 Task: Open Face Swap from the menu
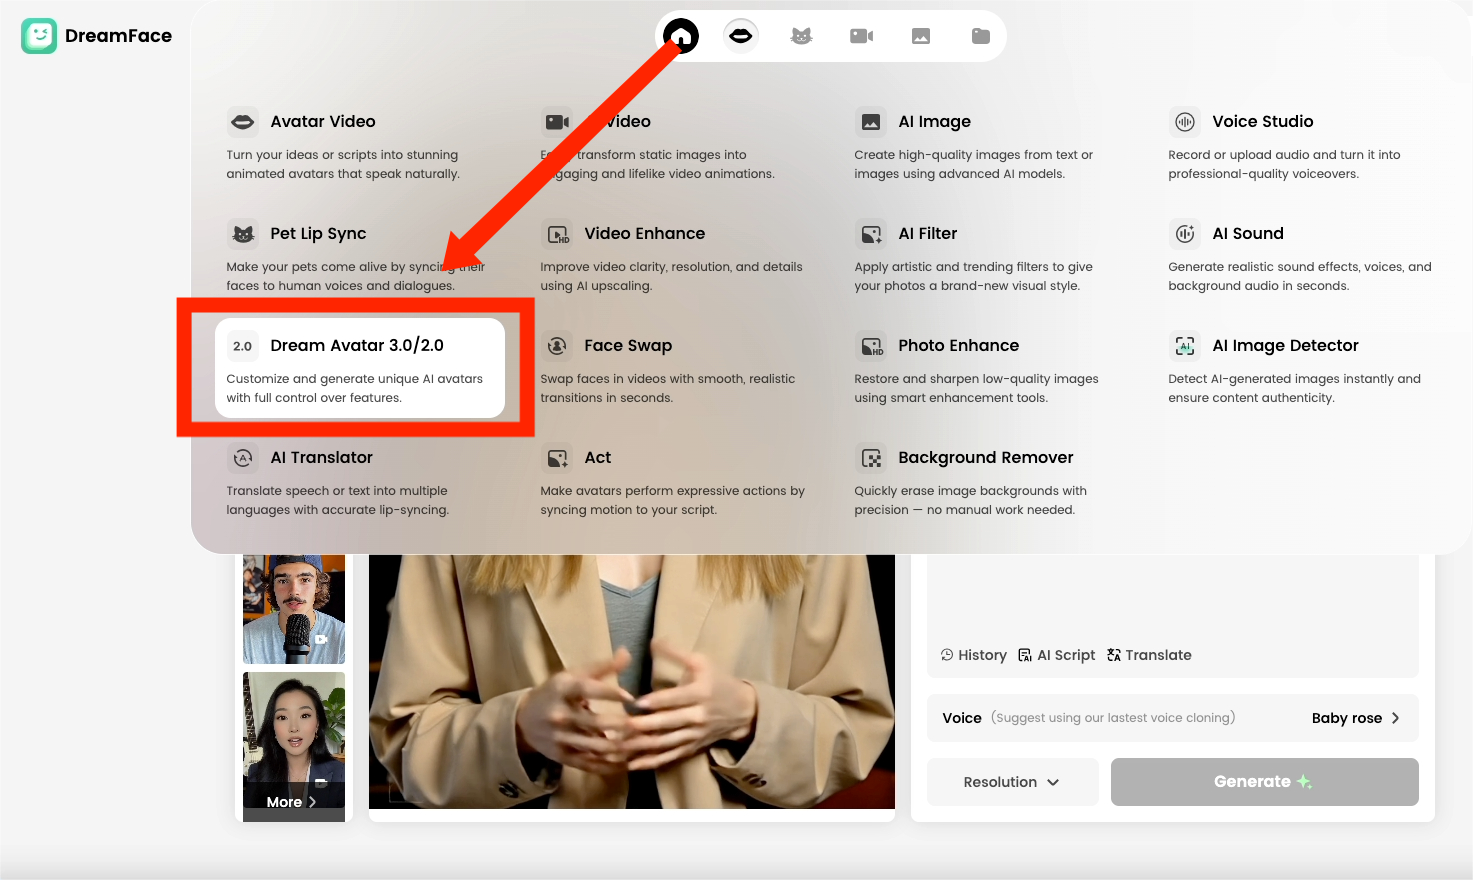click(628, 346)
